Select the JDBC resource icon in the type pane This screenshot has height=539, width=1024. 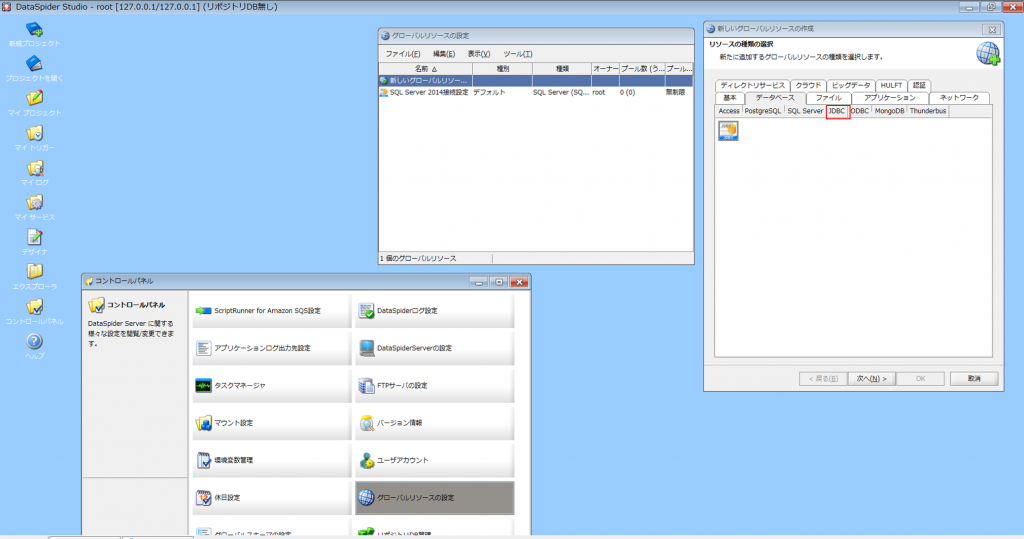click(x=728, y=131)
